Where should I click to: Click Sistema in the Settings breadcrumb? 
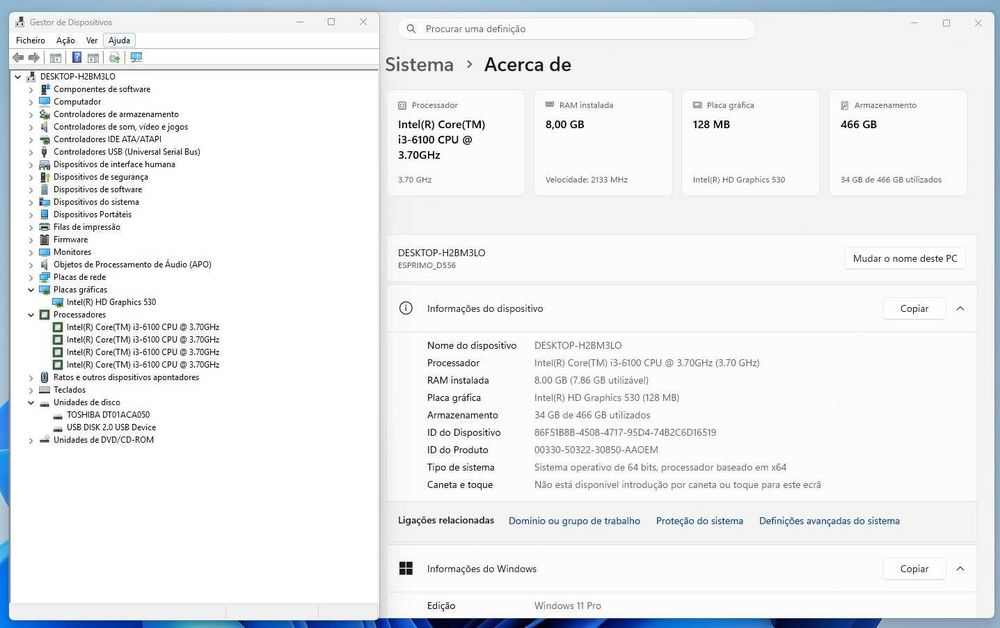point(420,64)
